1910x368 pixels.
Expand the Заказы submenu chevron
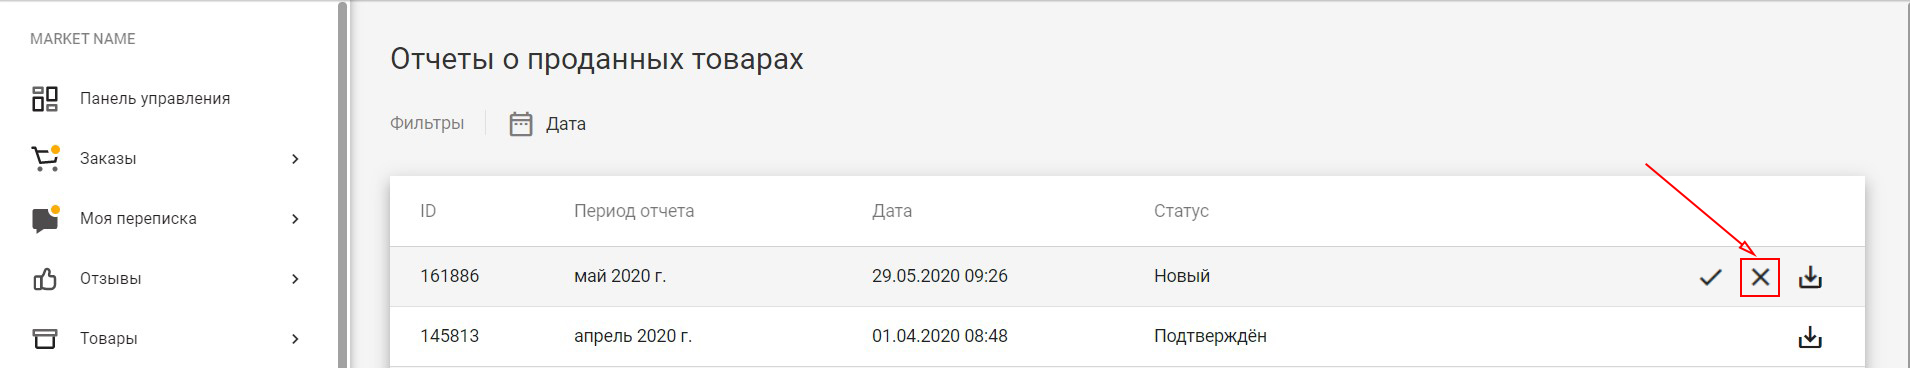click(x=295, y=159)
